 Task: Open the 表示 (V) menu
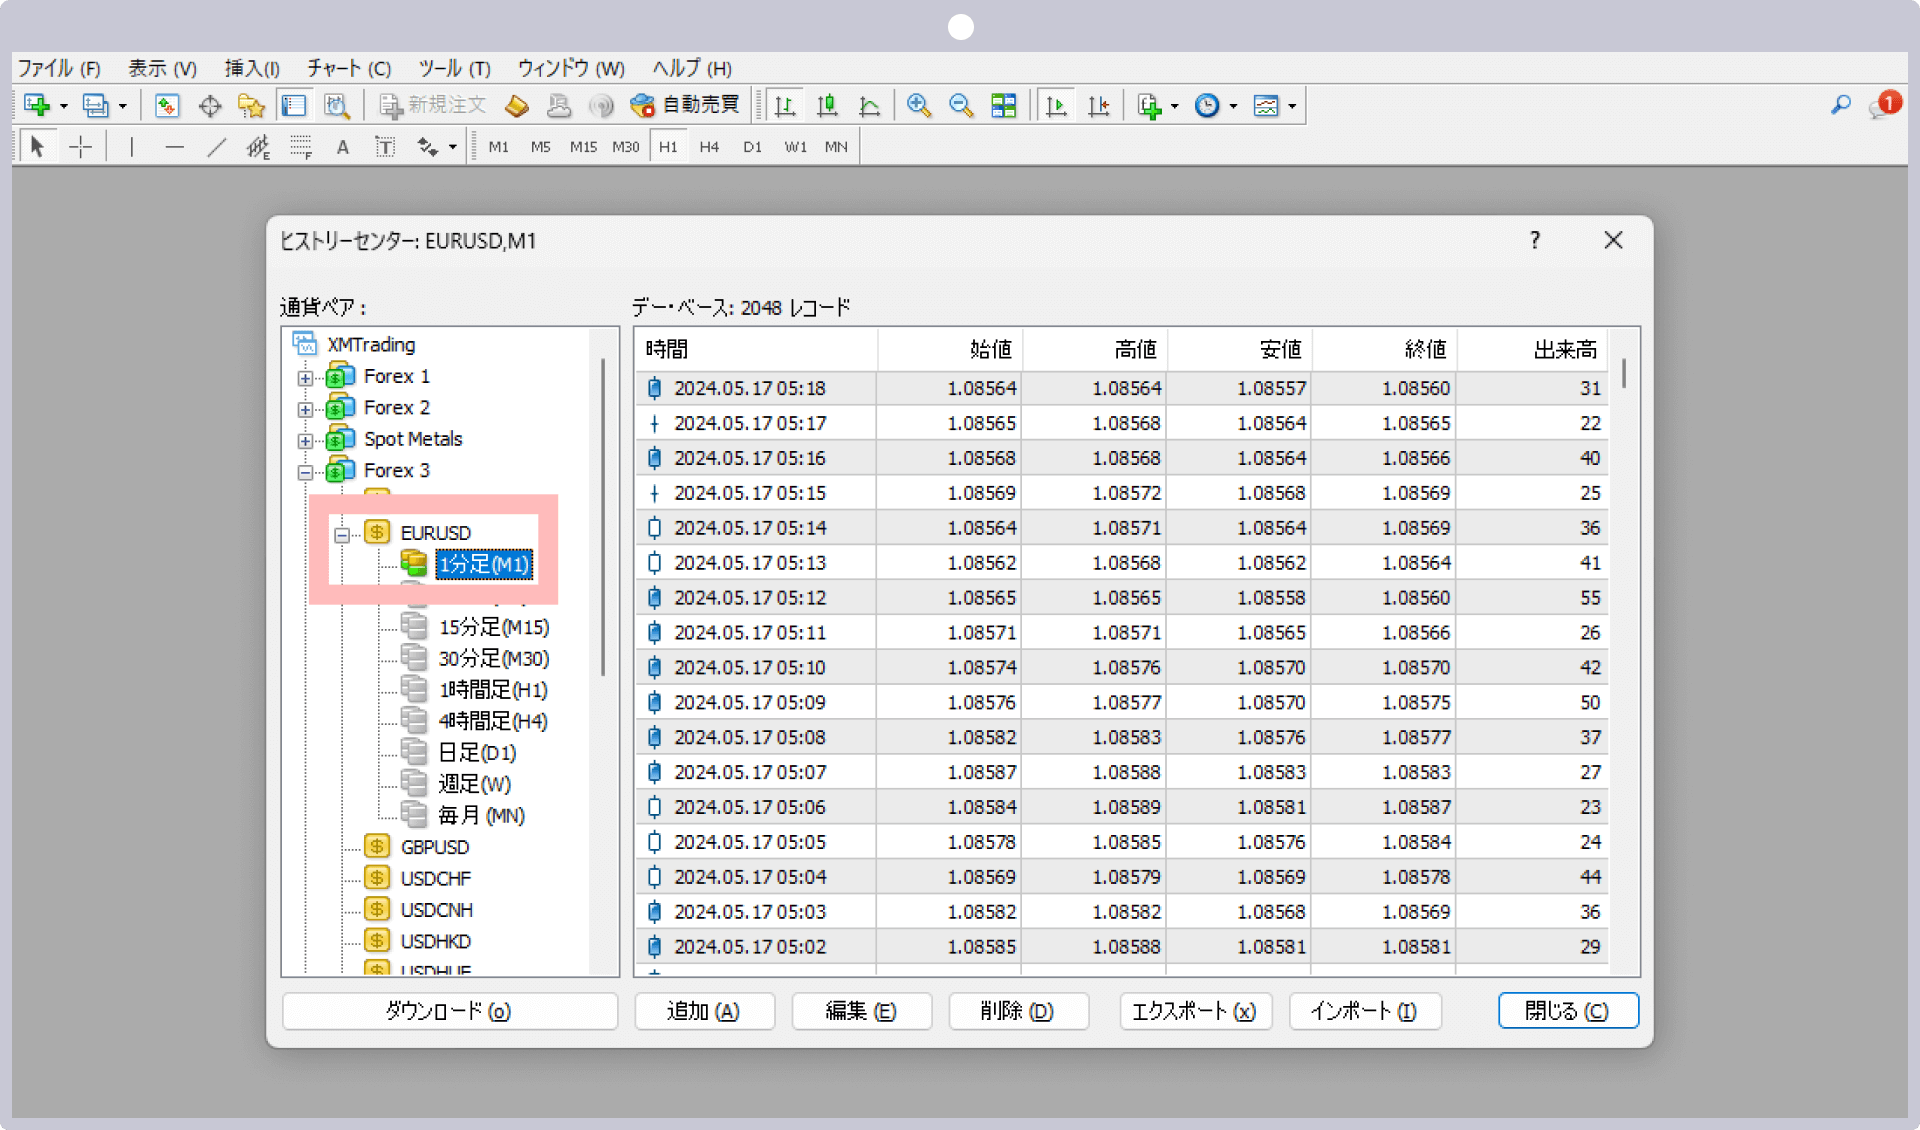tap(162, 68)
